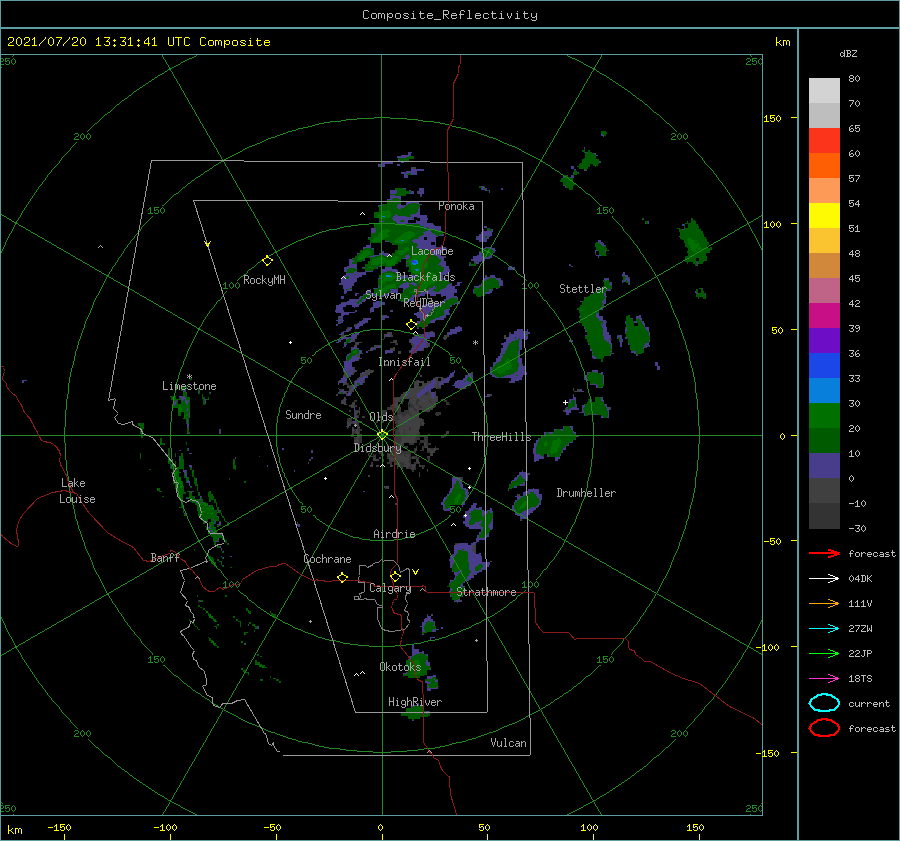Click the RockyMH station label

pyautogui.click(x=264, y=280)
